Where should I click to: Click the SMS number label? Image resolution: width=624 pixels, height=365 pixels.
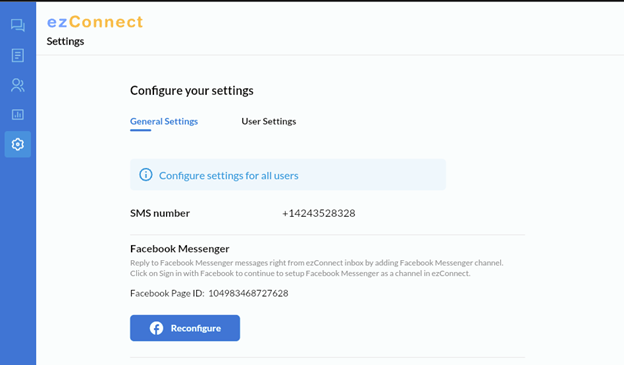pyautogui.click(x=160, y=213)
